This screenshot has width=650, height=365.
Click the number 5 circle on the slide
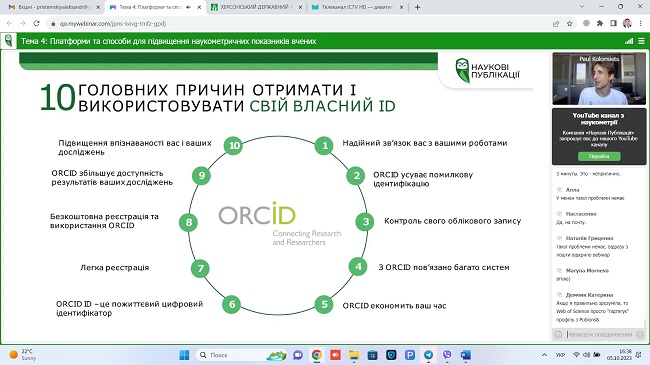click(x=324, y=305)
